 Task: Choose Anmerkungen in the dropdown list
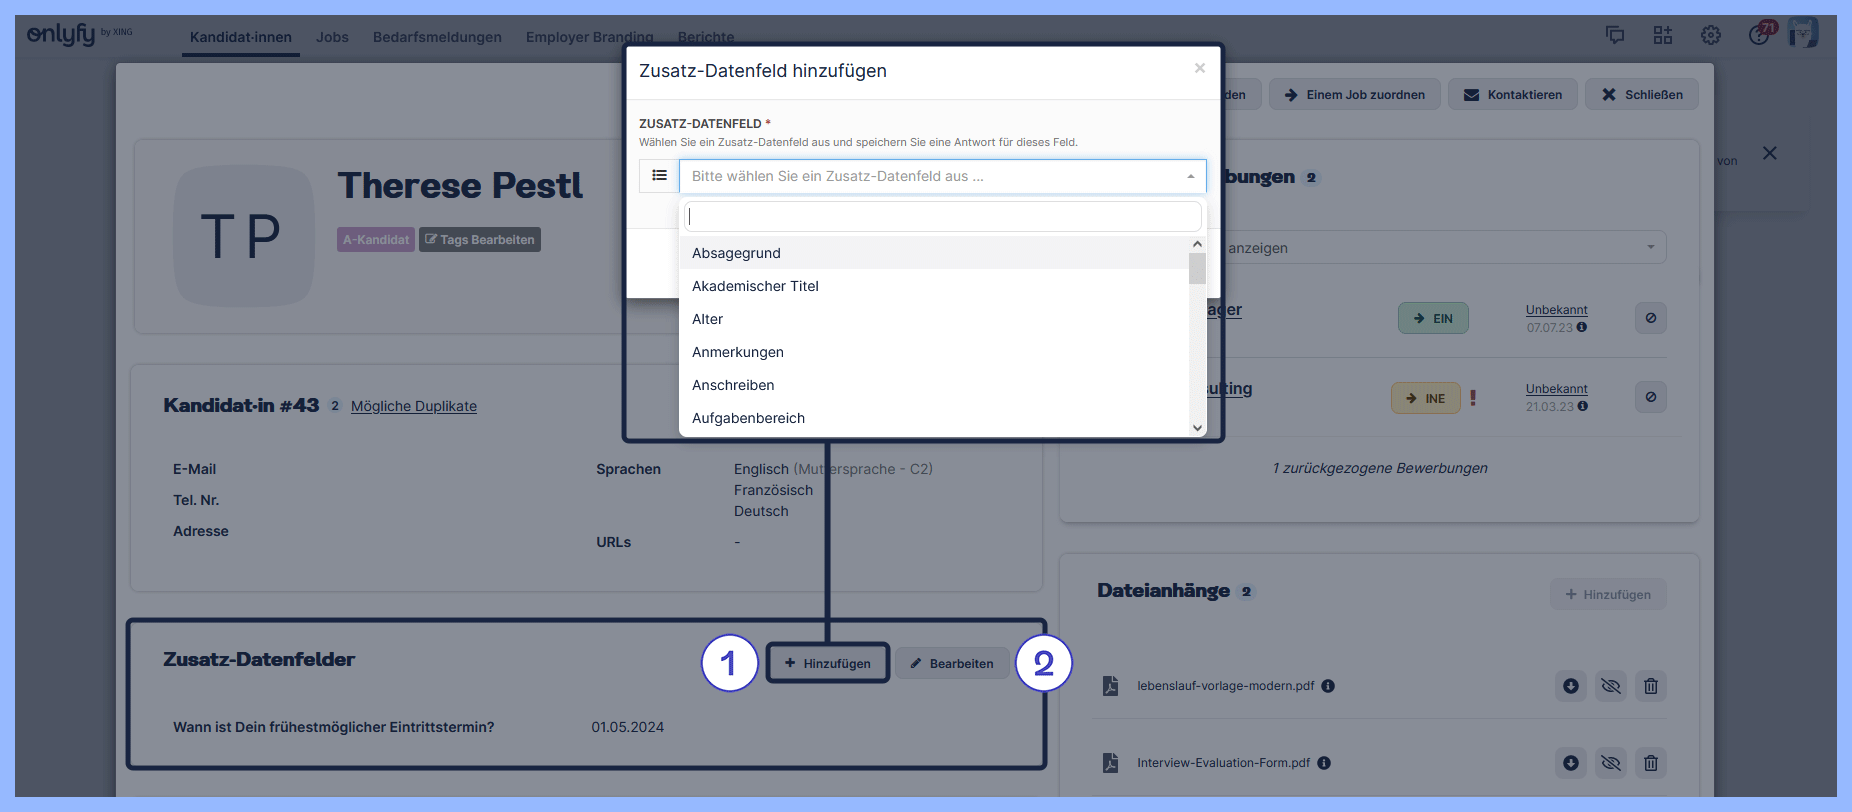[738, 352]
